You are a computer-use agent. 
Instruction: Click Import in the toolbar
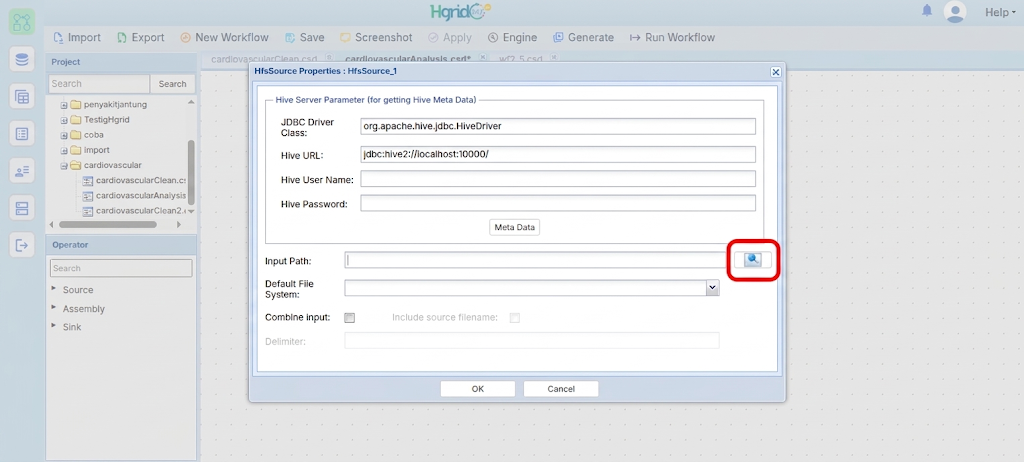(77, 37)
